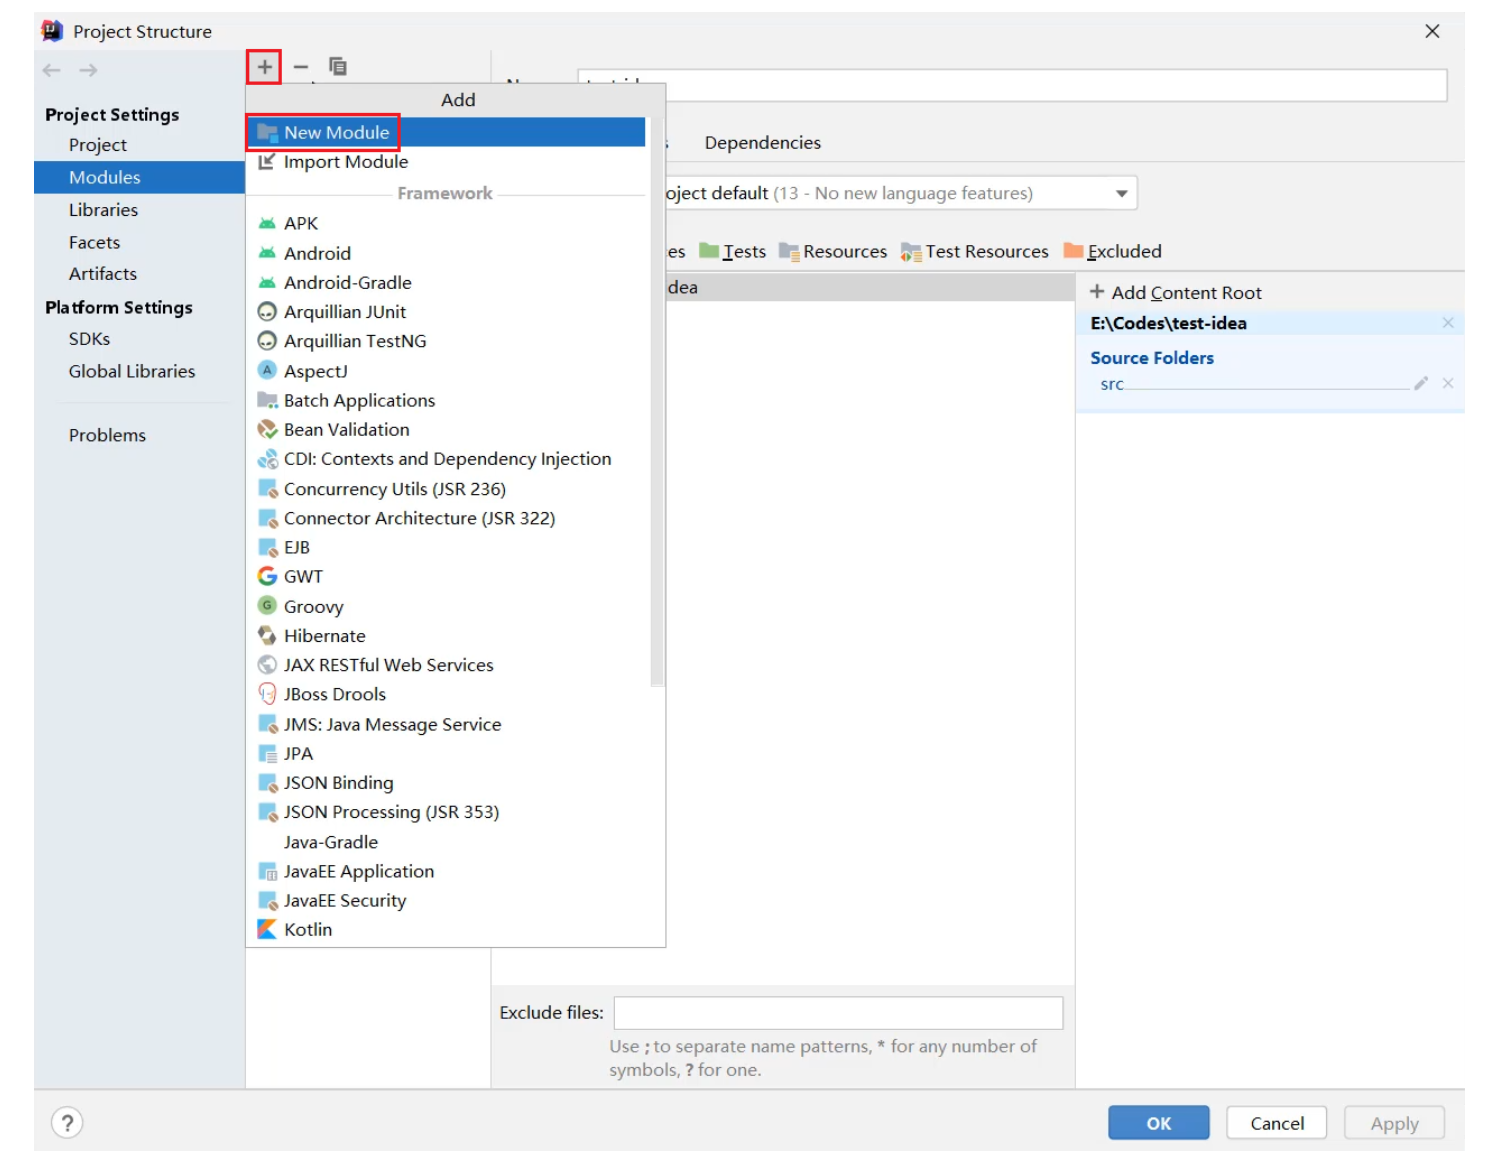Mark as Tests folder
The width and height of the screenshot is (1510, 1155).
tap(733, 251)
